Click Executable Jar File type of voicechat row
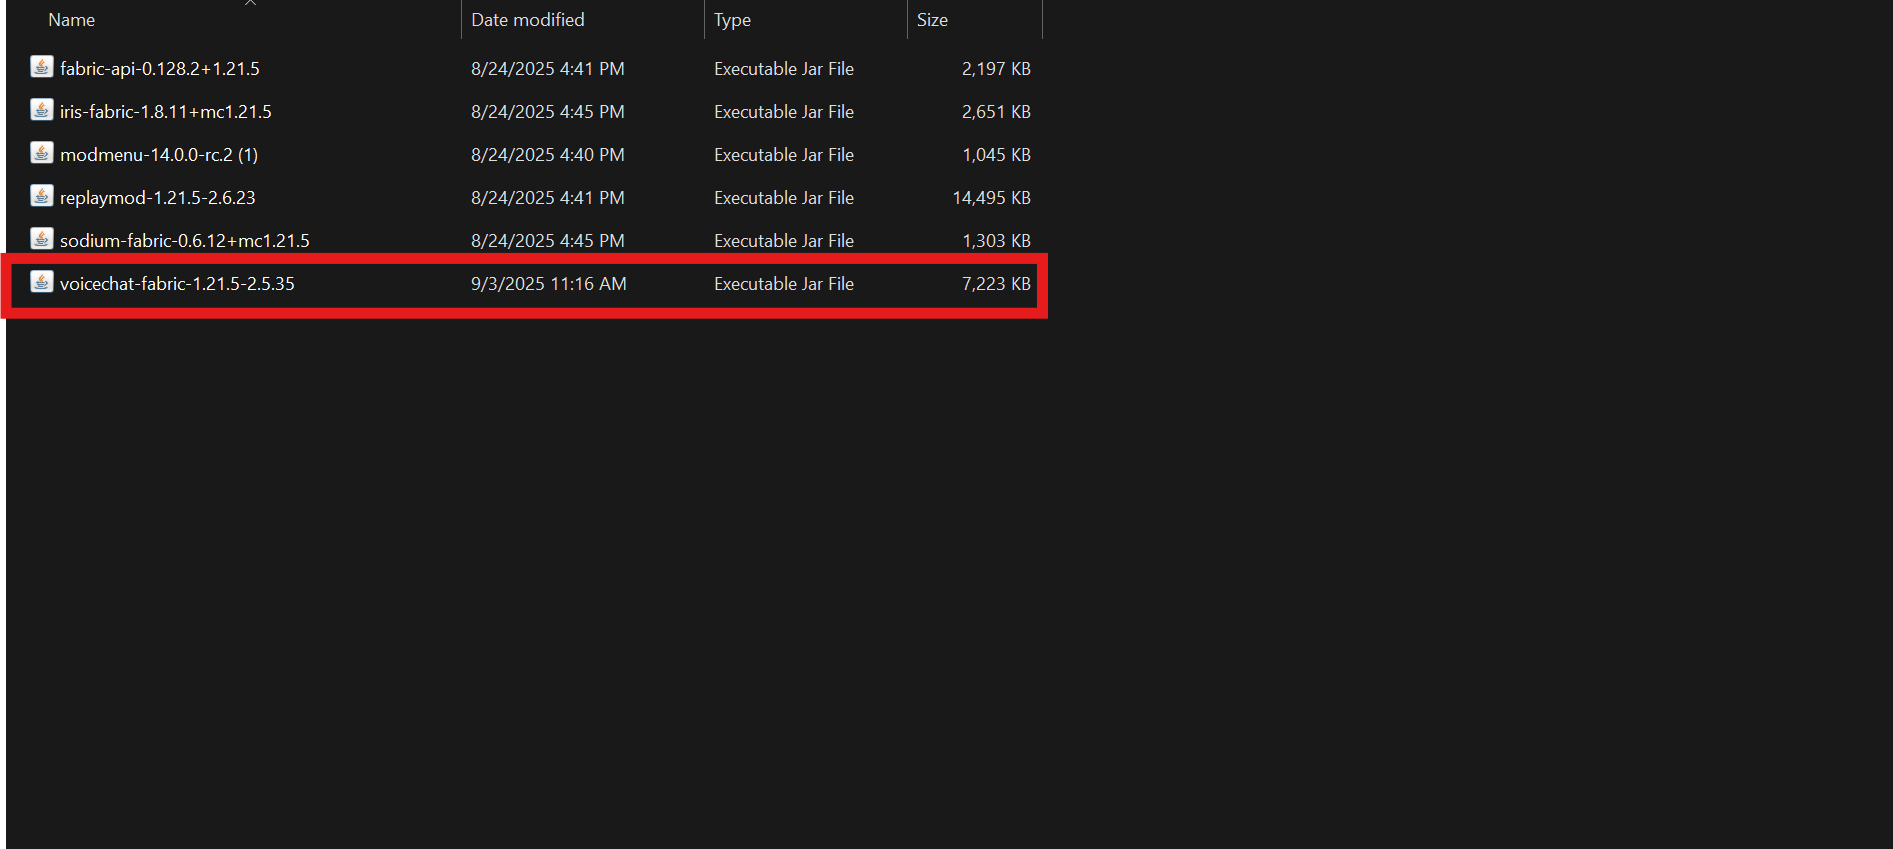 [x=784, y=284]
